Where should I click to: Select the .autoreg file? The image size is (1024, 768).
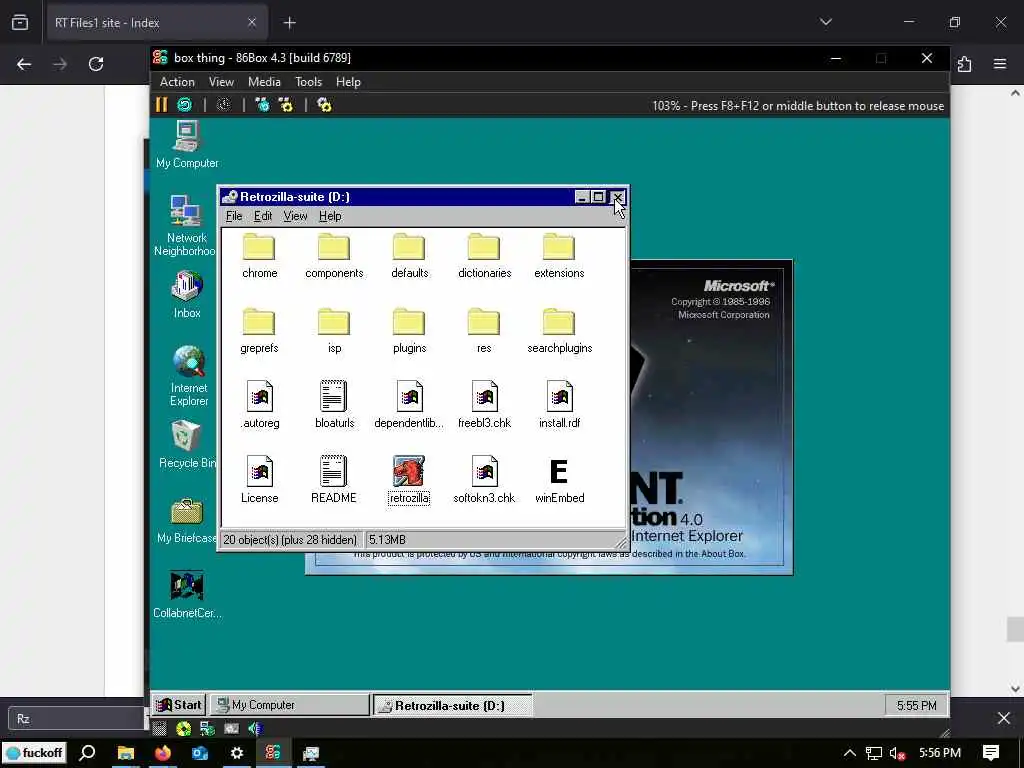pyautogui.click(x=259, y=406)
